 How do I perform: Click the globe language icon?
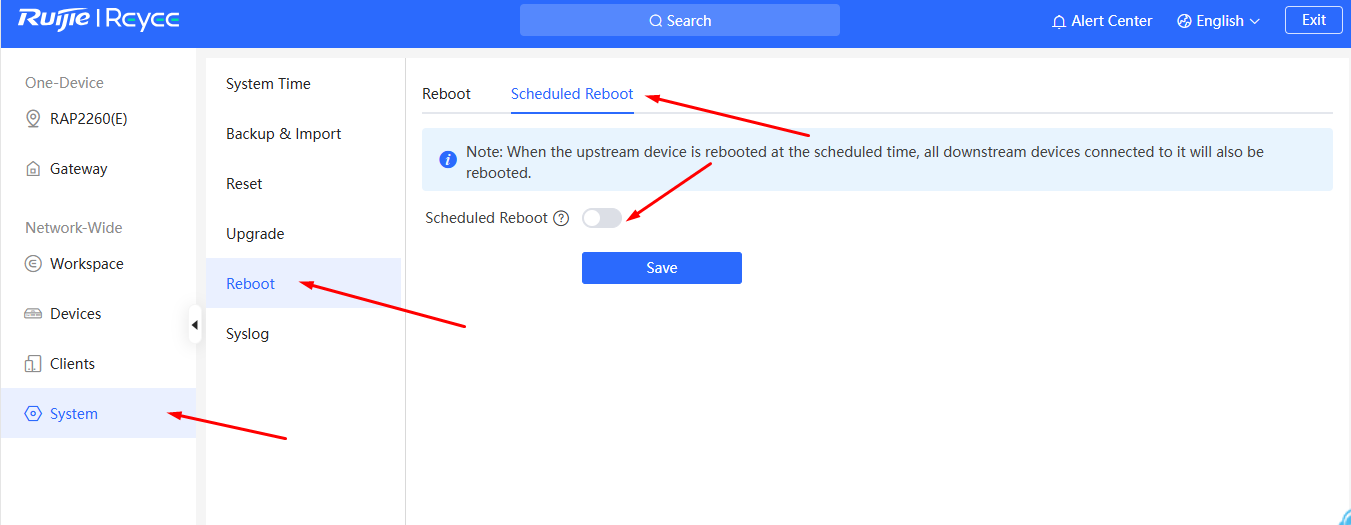click(x=1184, y=21)
